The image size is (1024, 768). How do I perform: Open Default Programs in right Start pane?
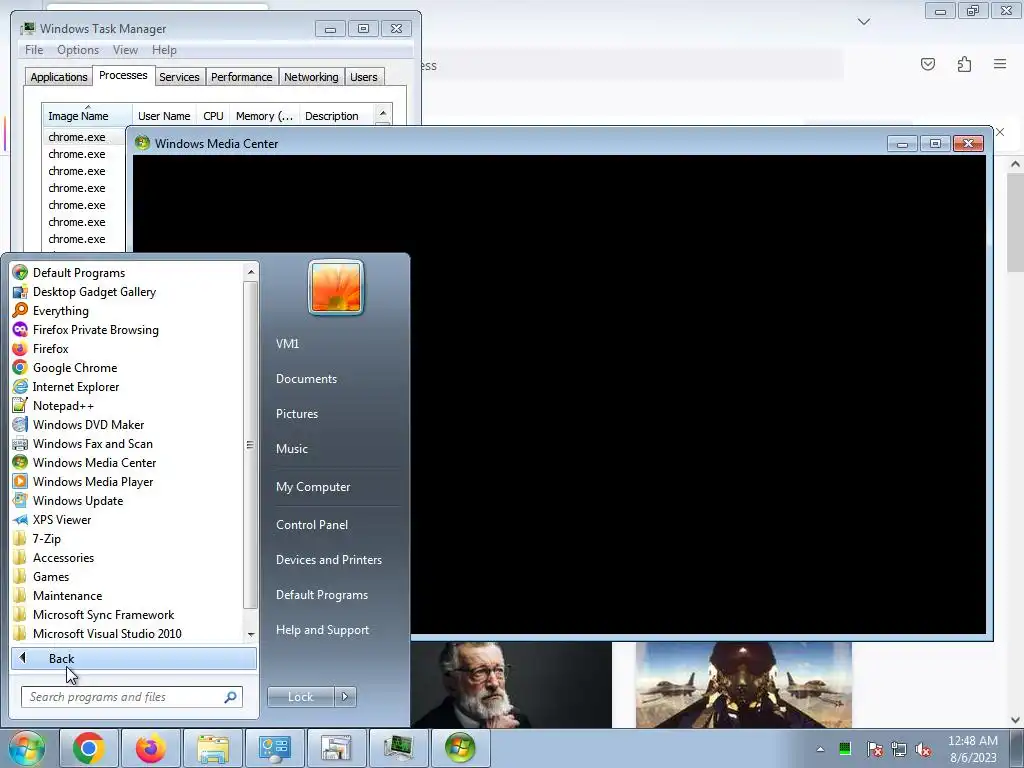[x=322, y=595]
